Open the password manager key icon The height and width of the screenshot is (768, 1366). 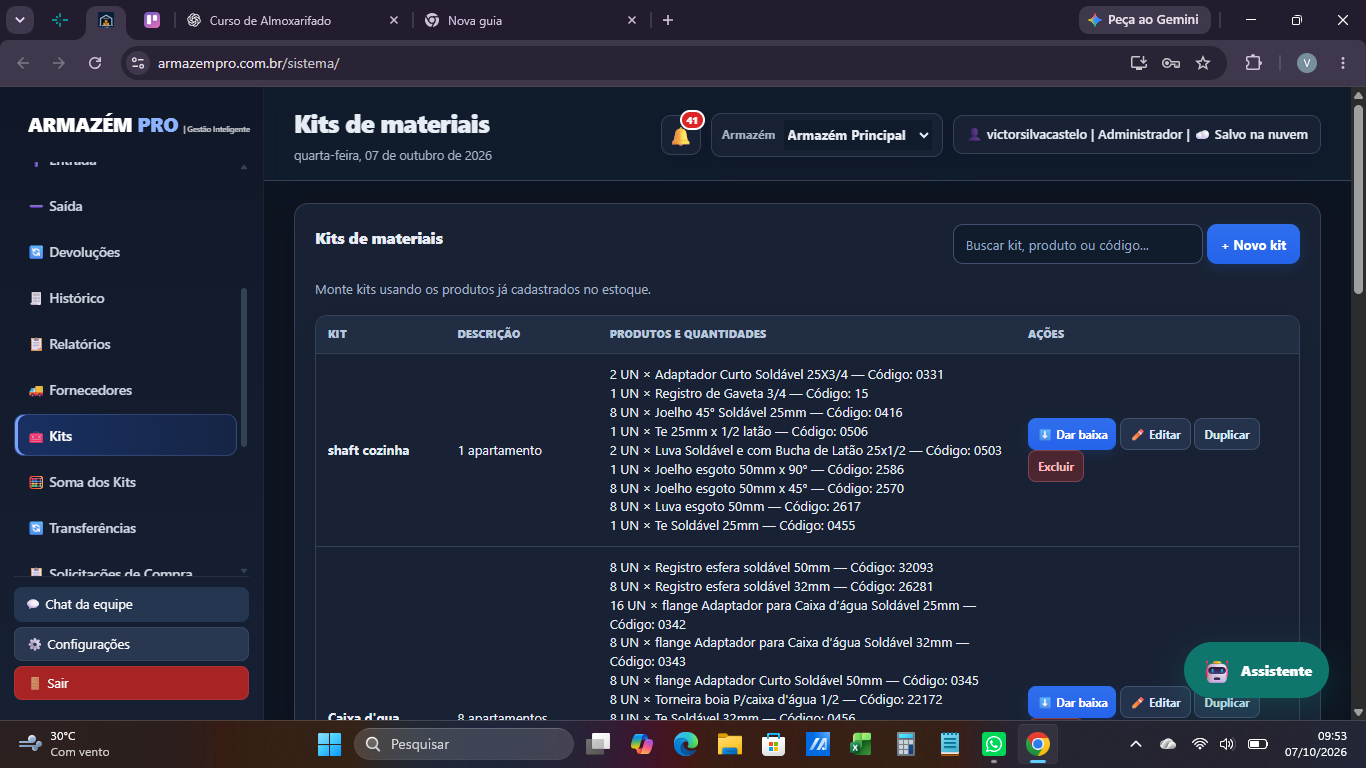click(x=1170, y=63)
